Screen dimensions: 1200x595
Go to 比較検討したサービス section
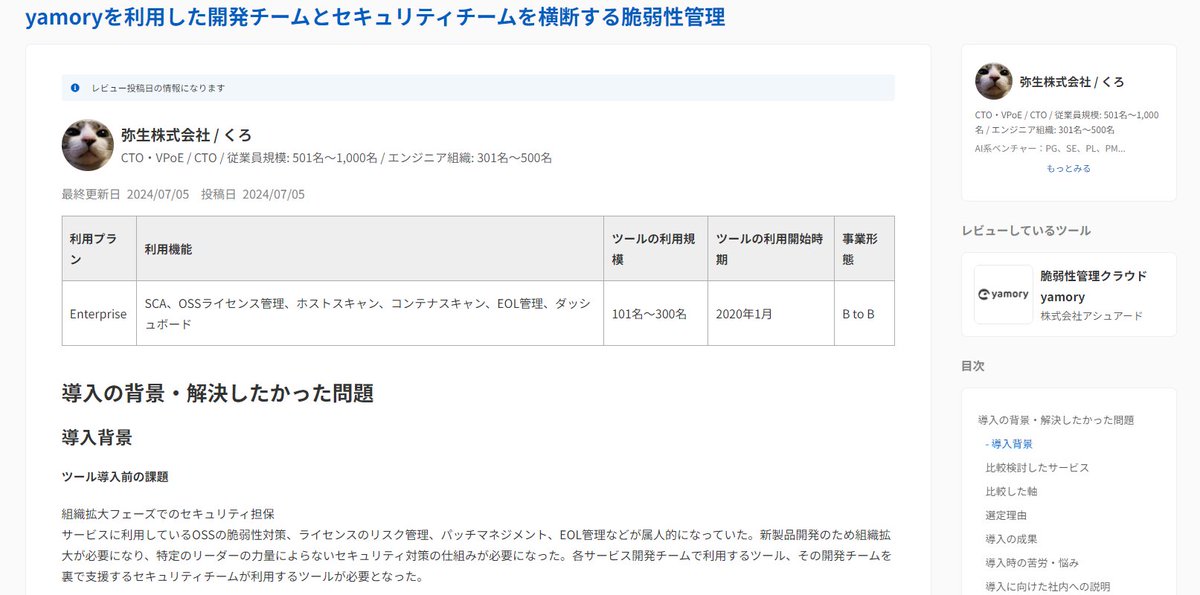pos(1037,468)
